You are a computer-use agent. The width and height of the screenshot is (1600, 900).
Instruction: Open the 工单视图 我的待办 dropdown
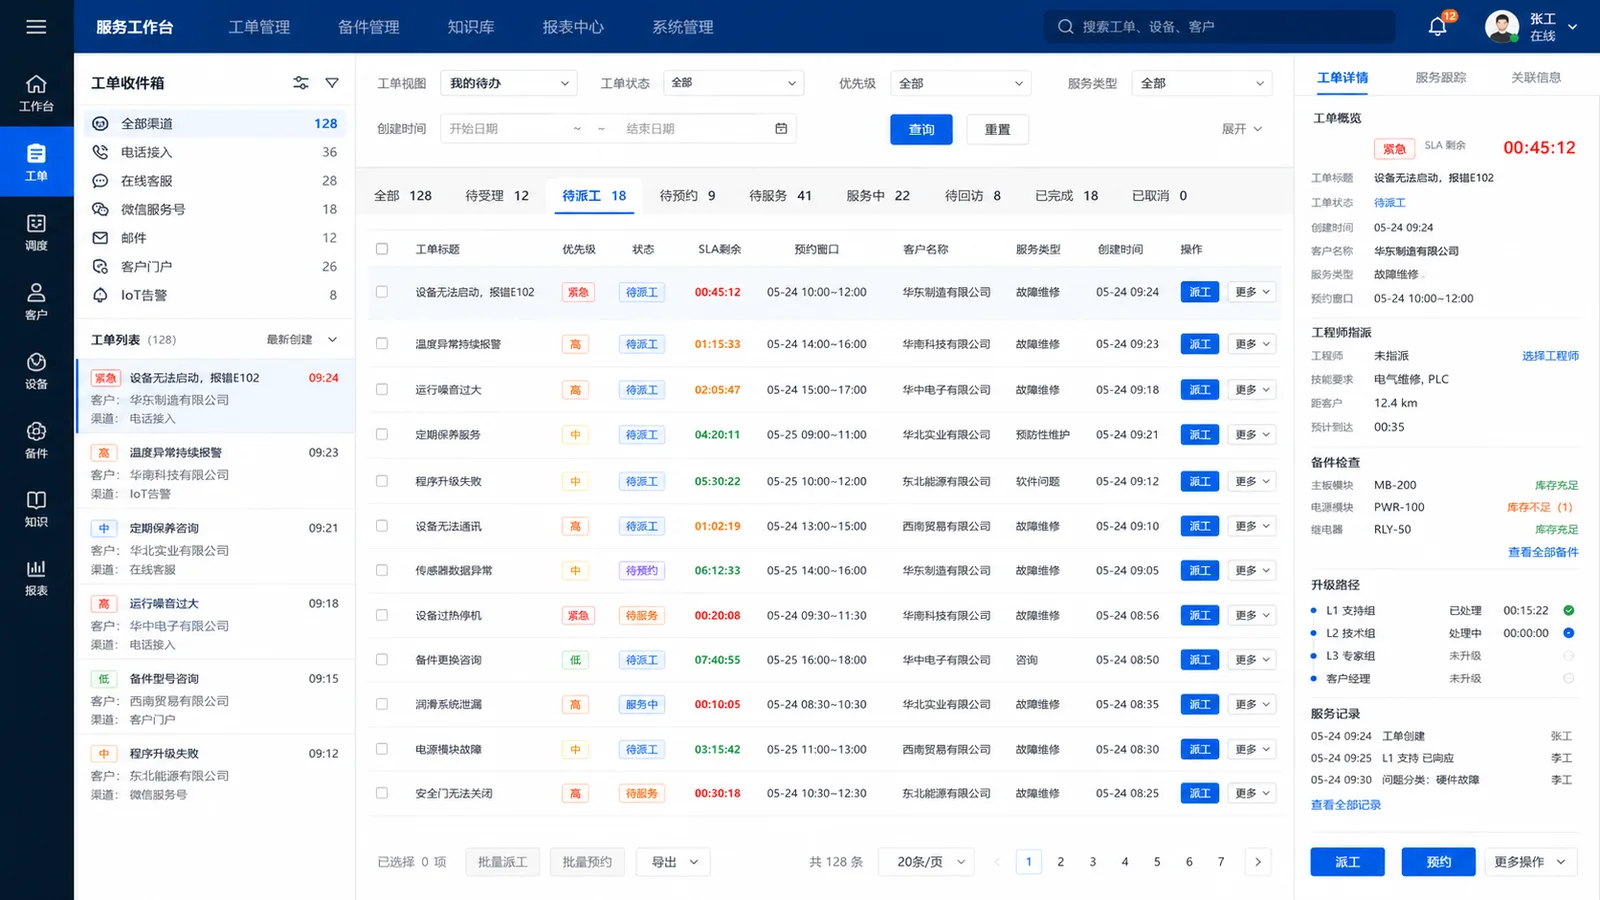(509, 83)
